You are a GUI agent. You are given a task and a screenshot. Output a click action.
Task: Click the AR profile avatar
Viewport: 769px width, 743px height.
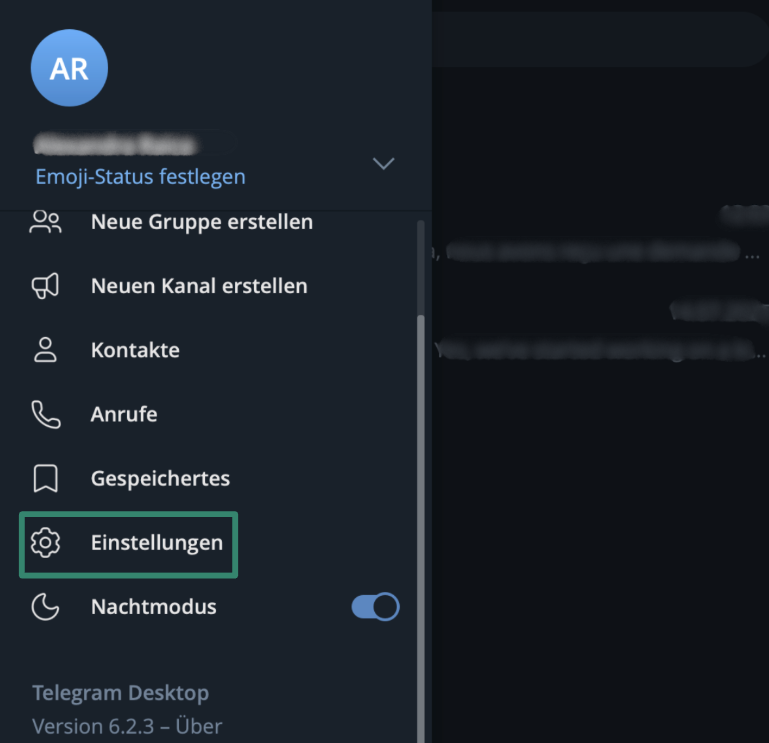[69, 68]
